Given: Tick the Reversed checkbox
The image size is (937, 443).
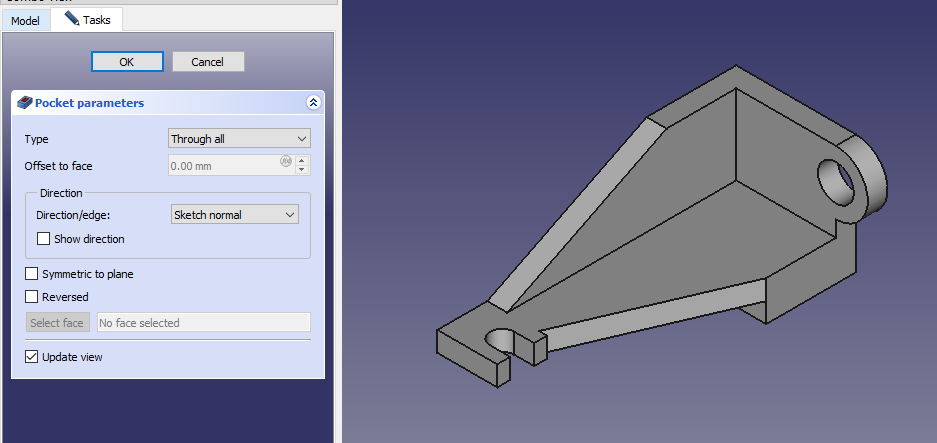Looking at the screenshot, I should [32, 297].
